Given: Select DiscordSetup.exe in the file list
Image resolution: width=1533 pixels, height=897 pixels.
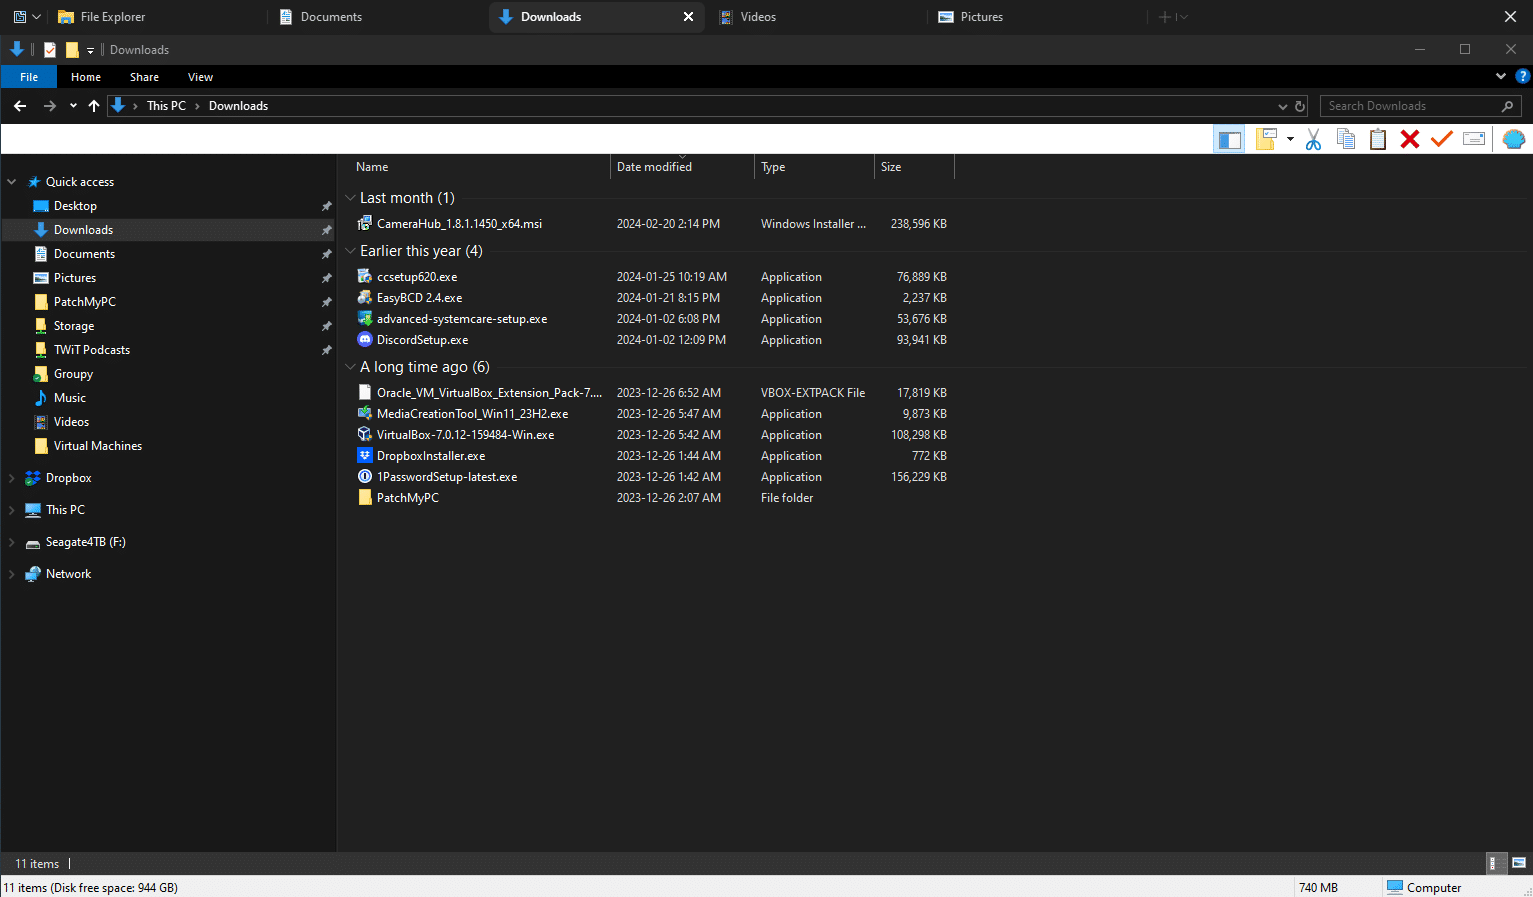Looking at the screenshot, I should pos(422,340).
